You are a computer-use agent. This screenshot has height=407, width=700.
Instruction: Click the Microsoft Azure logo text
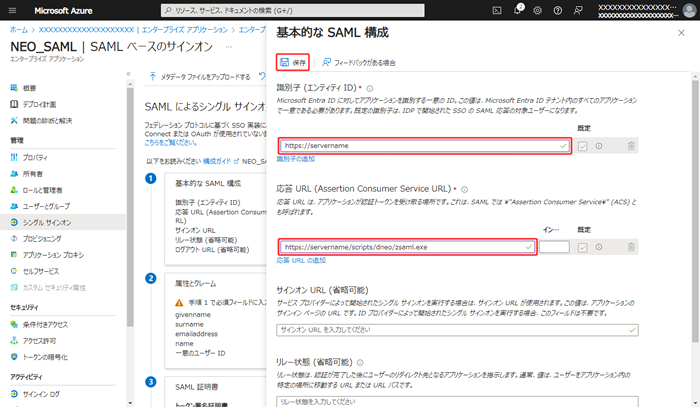pos(63,11)
